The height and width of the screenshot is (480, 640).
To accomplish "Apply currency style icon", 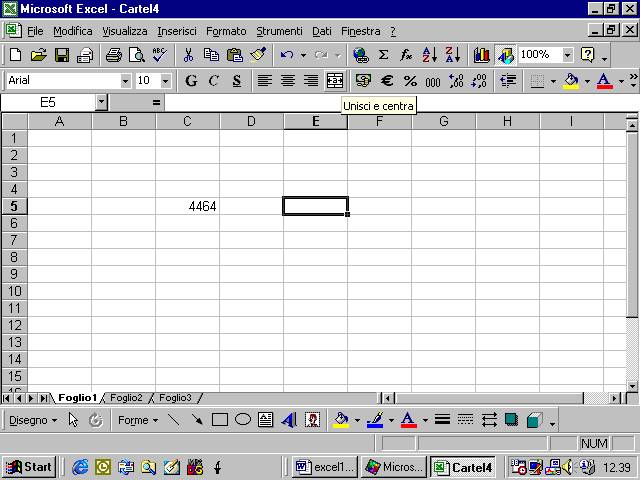I will click(x=363, y=81).
